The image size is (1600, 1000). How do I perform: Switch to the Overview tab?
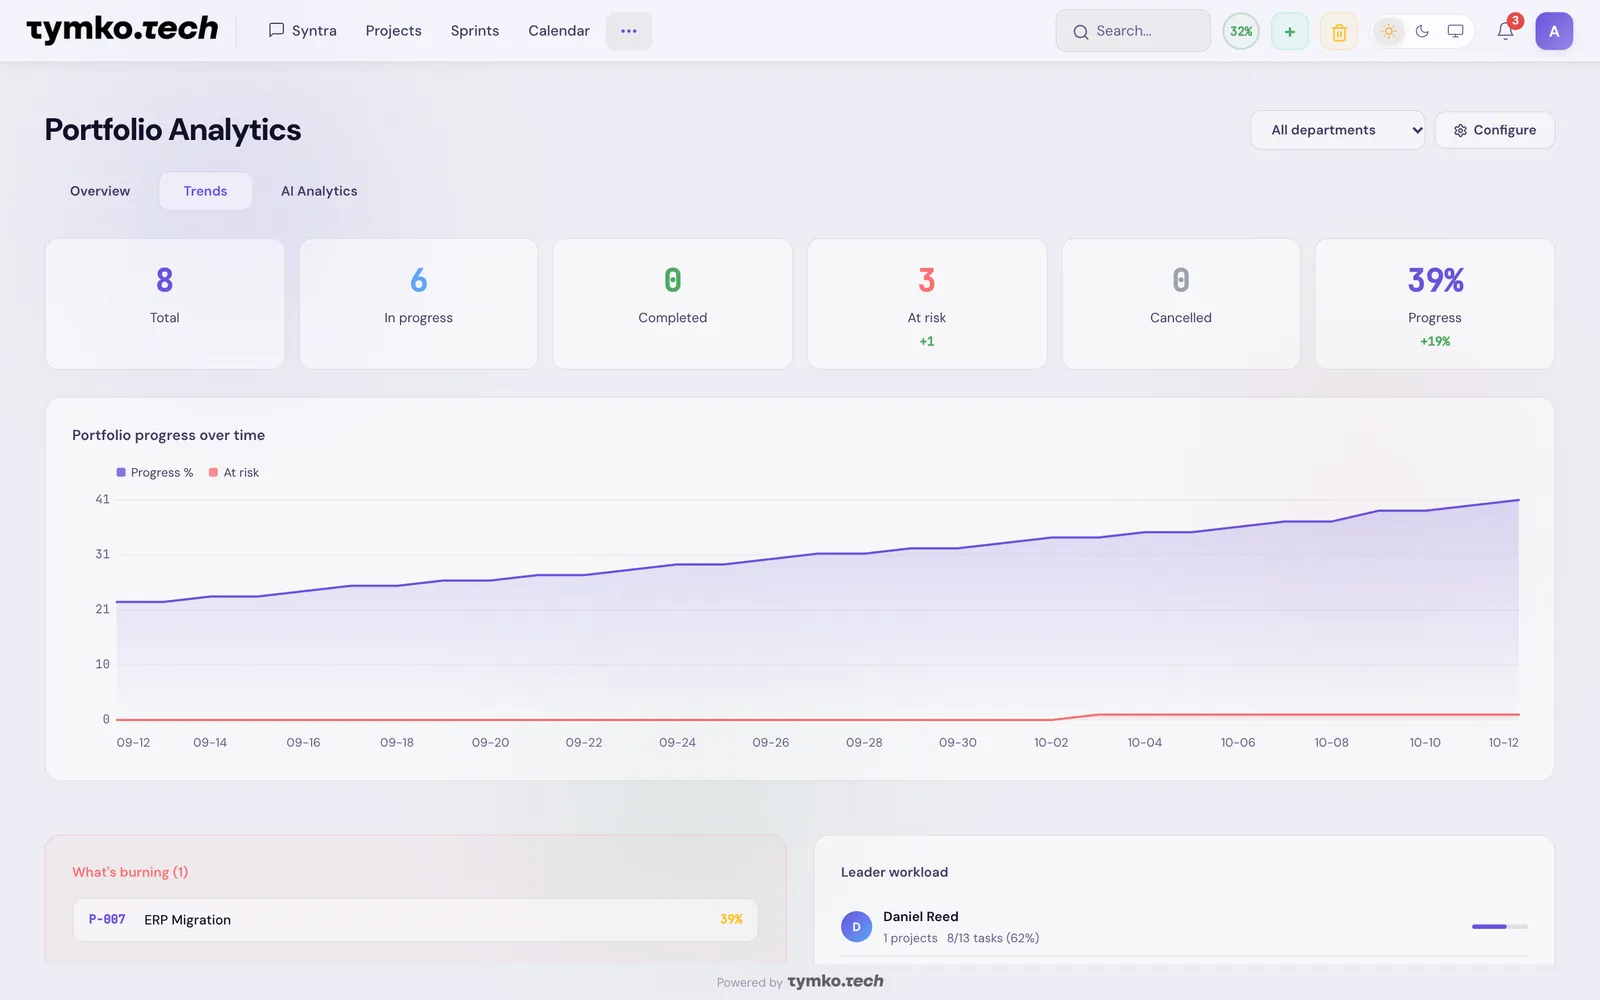100,191
